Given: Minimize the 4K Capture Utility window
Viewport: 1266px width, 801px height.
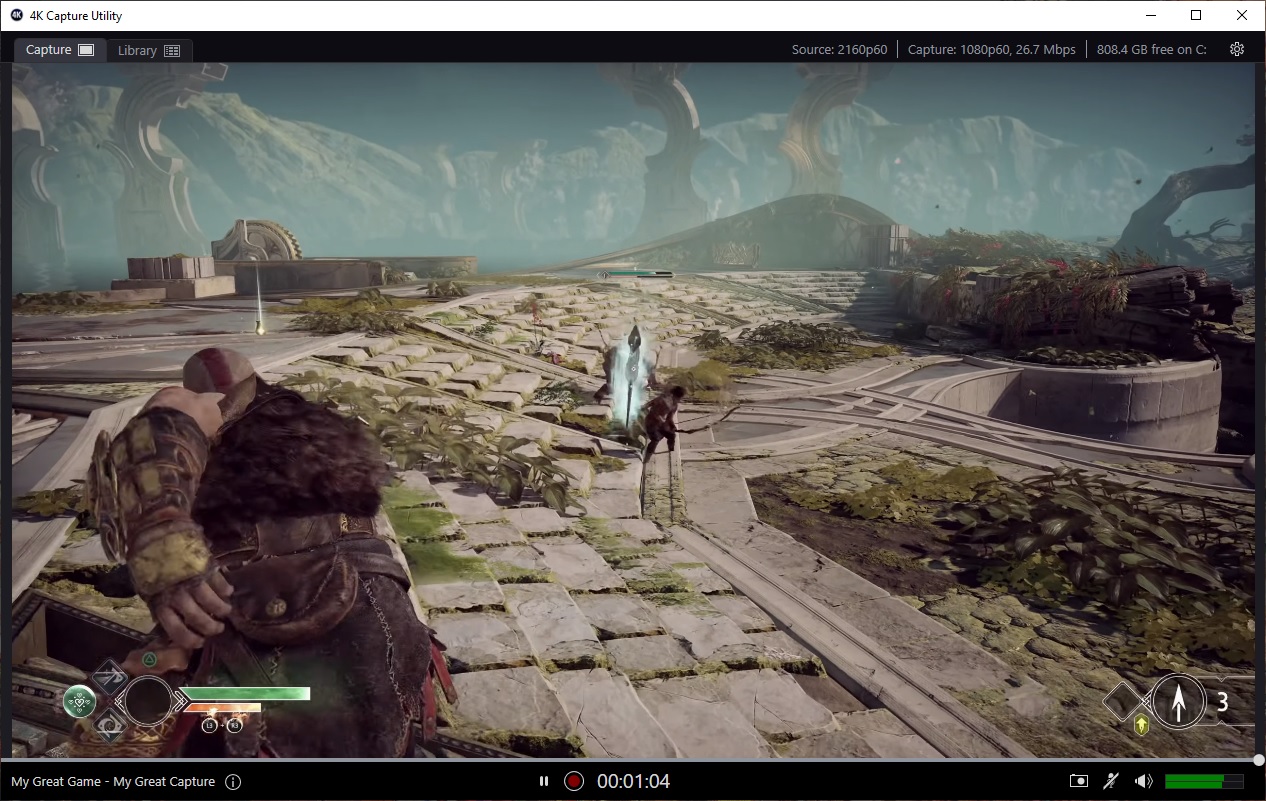Looking at the screenshot, I should coord(1150,15).
